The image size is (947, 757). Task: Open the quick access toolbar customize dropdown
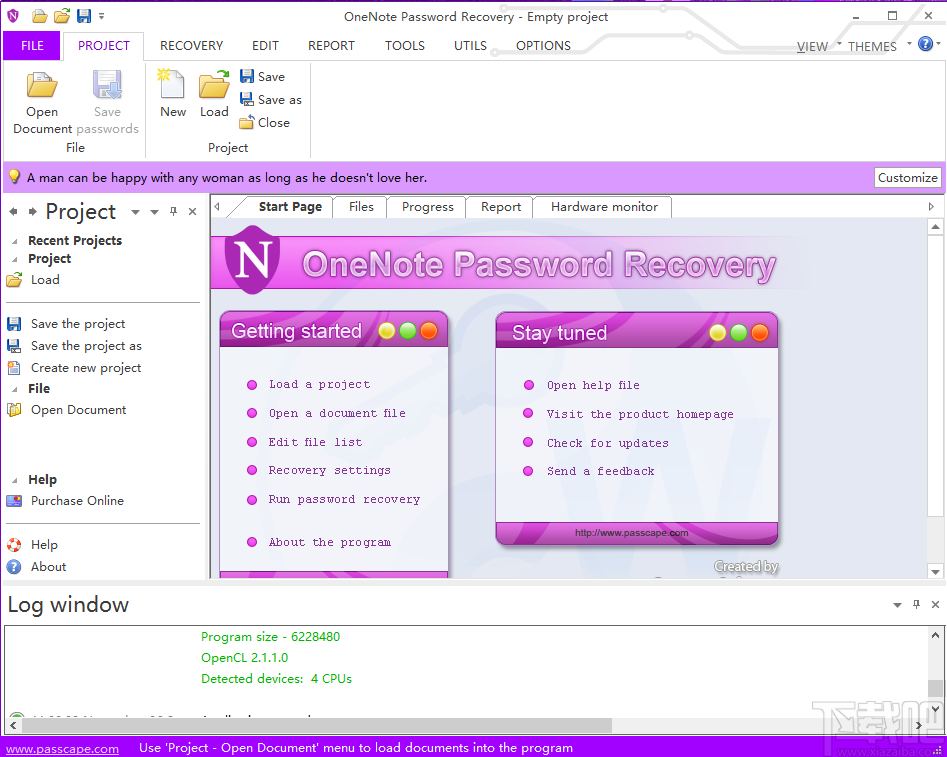103,17
